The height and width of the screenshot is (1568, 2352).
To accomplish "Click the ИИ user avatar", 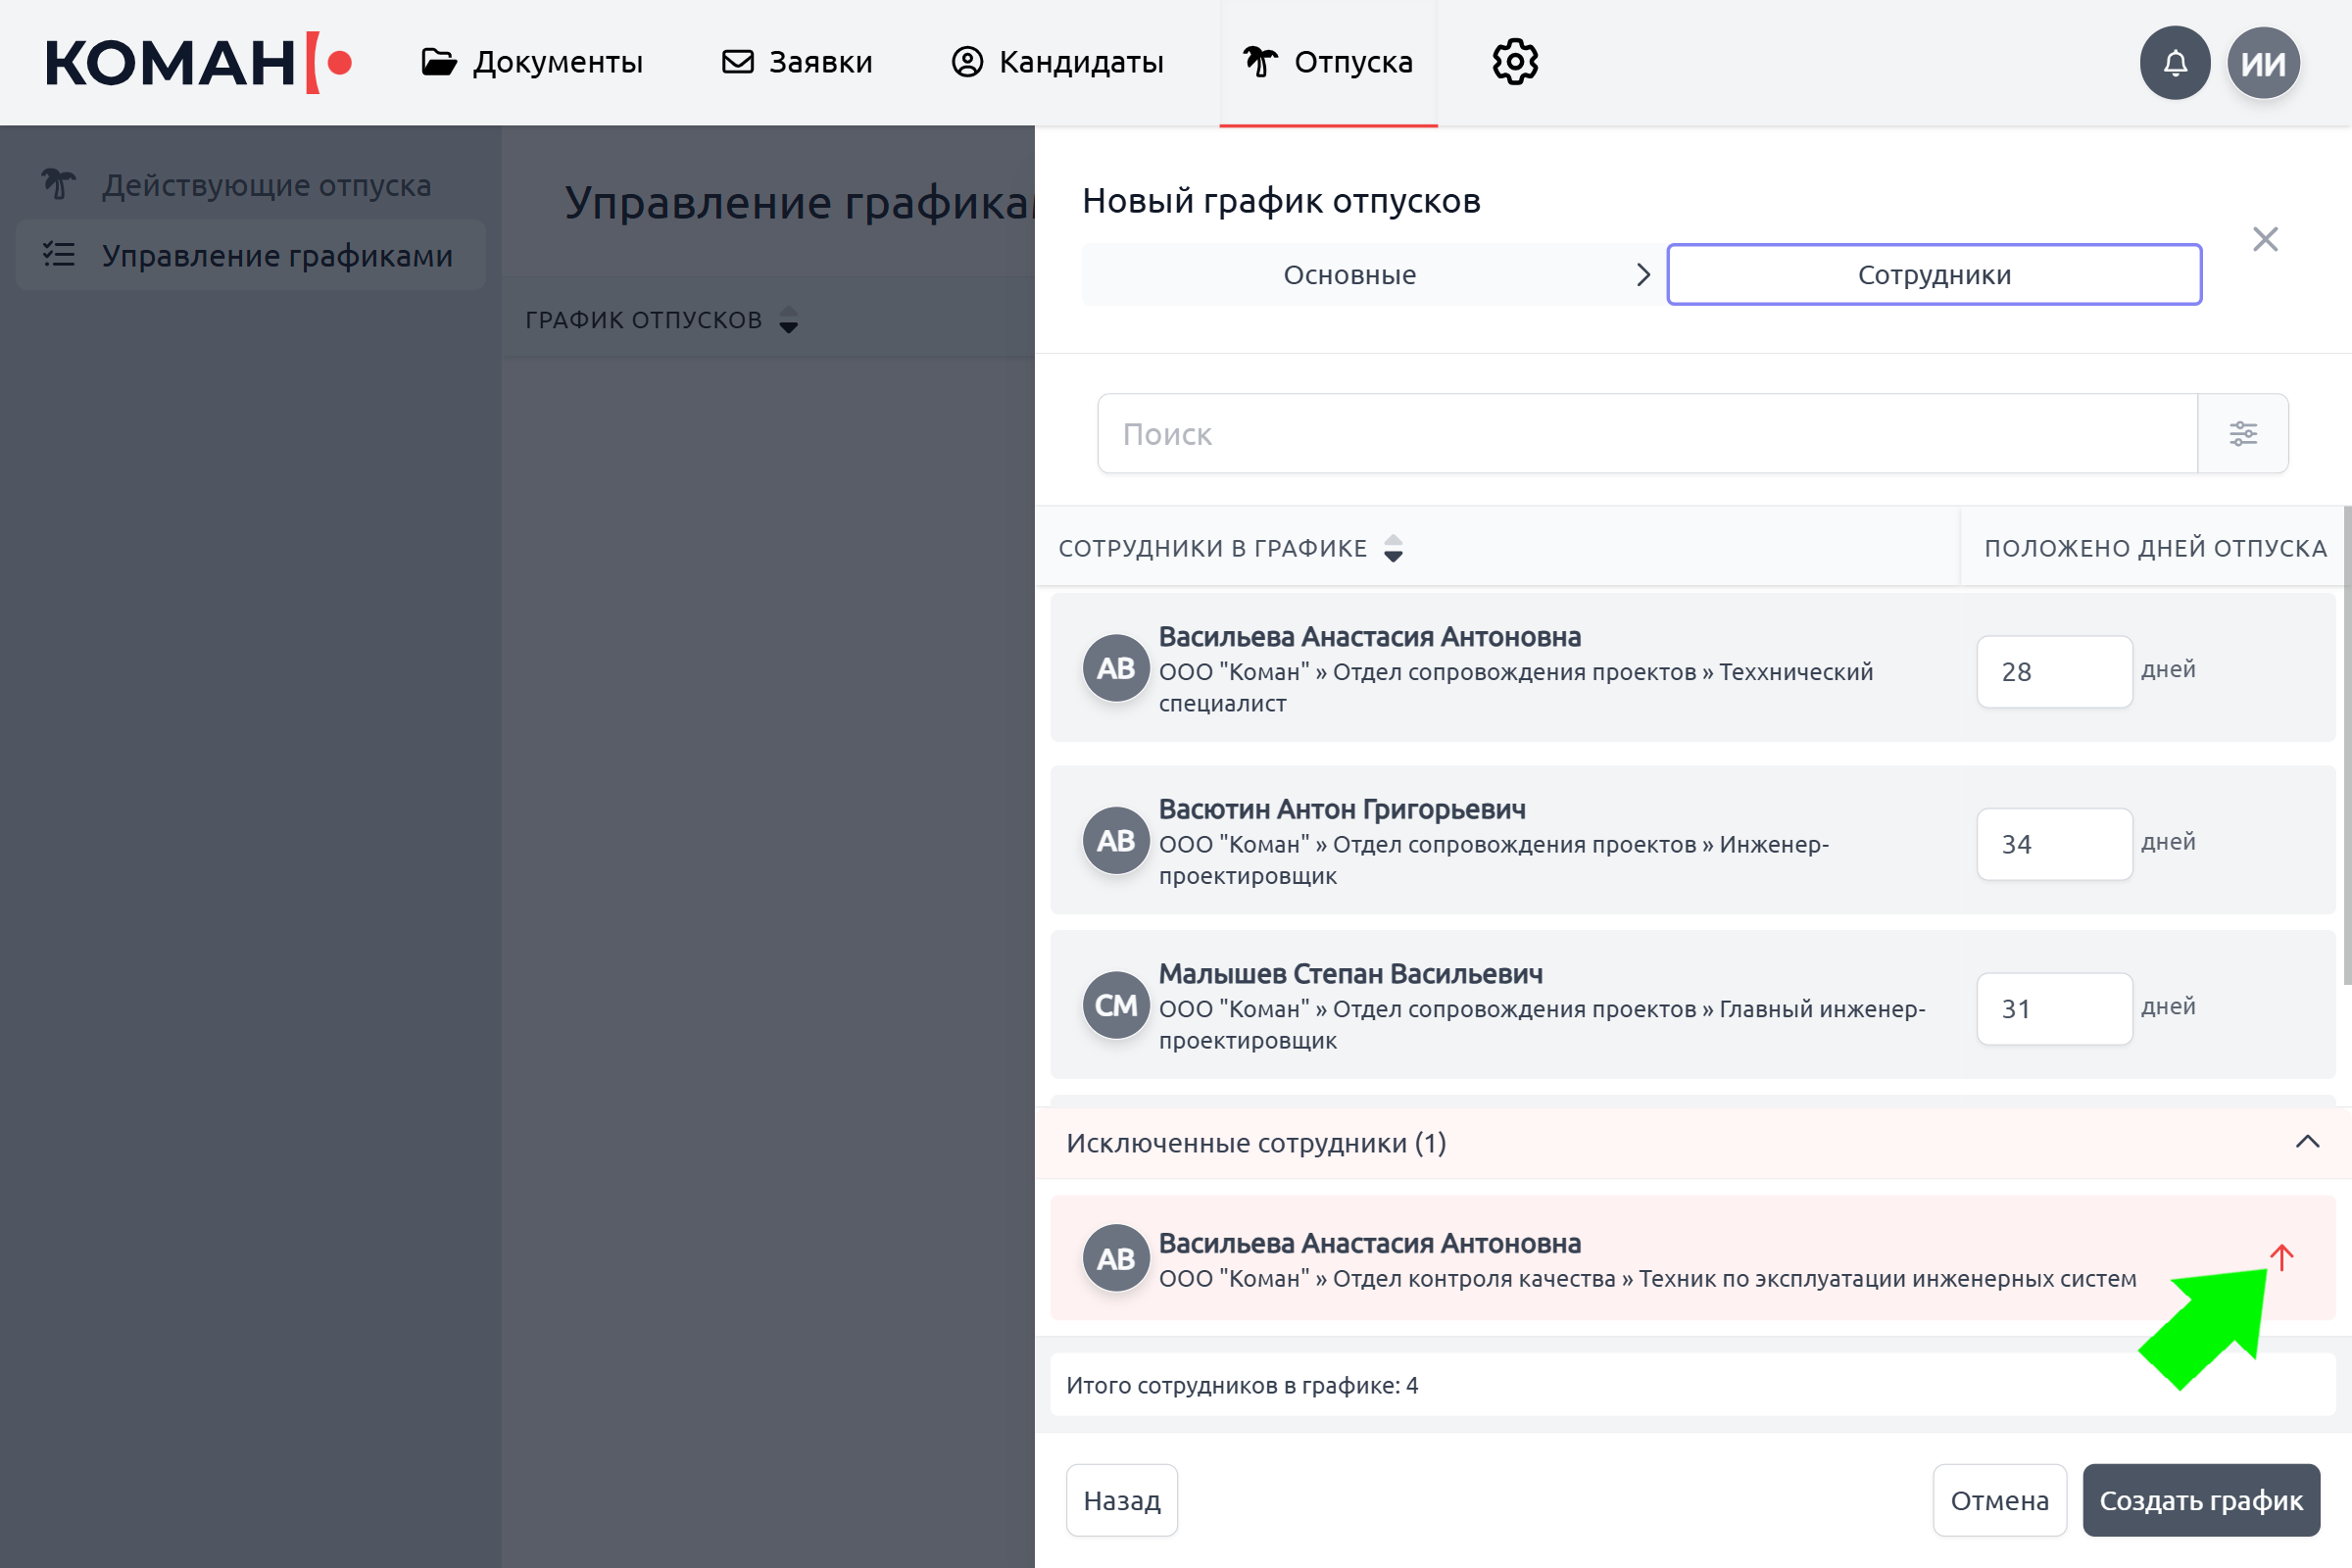I will click(x=2263, y=63).
